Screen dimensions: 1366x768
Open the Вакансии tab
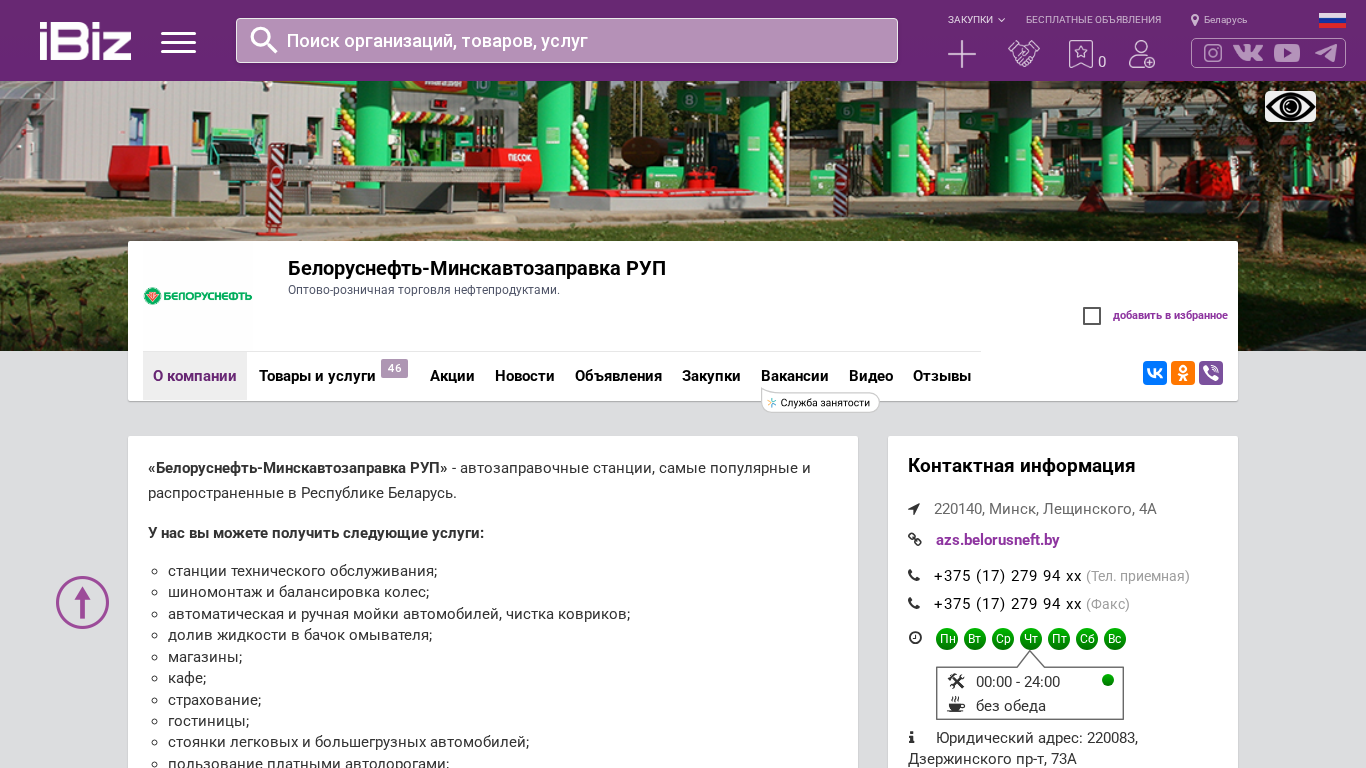tap(795, 376)
